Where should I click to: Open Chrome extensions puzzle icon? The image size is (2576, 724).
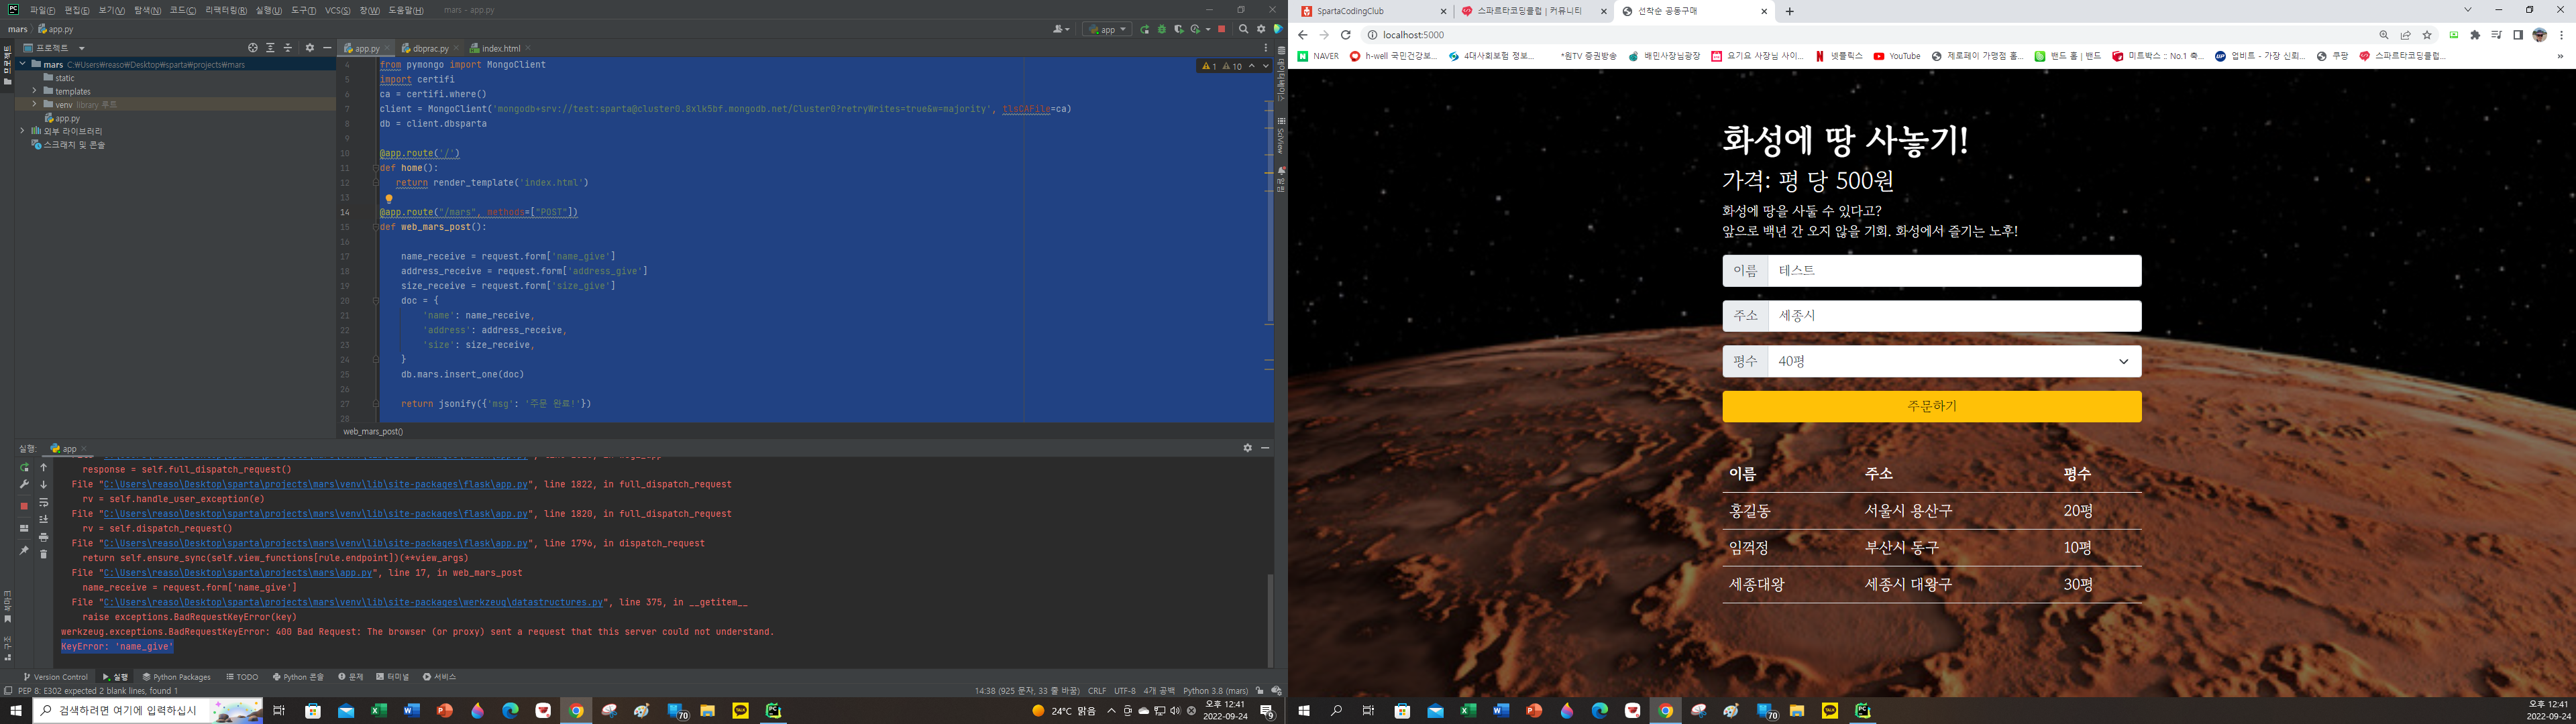pyautogui.click(x=2475, y=35)
